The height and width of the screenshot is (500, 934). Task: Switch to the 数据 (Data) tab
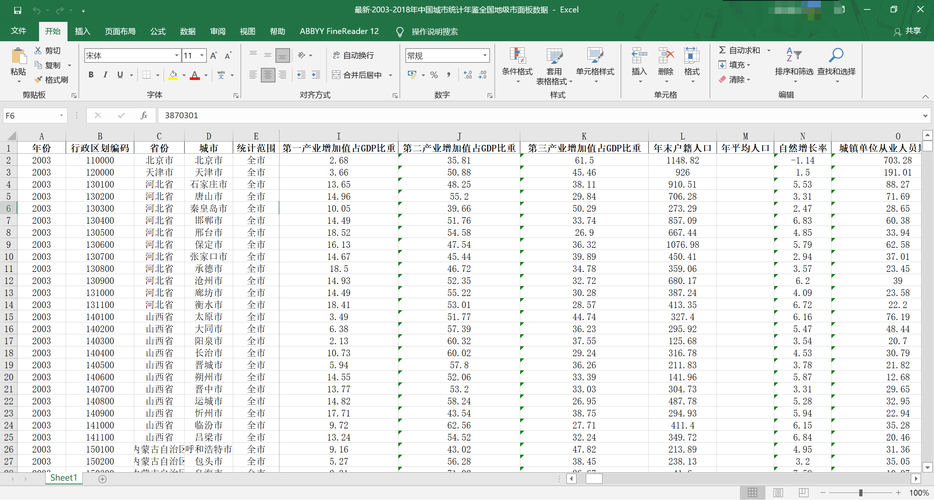click(x=188, y=32)
